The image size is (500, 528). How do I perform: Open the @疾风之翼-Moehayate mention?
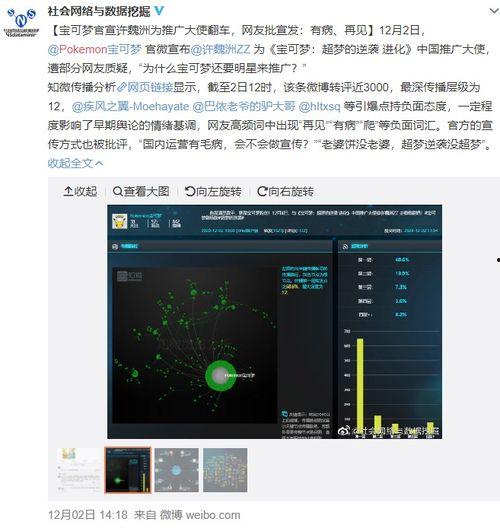(x=130, y=106)
